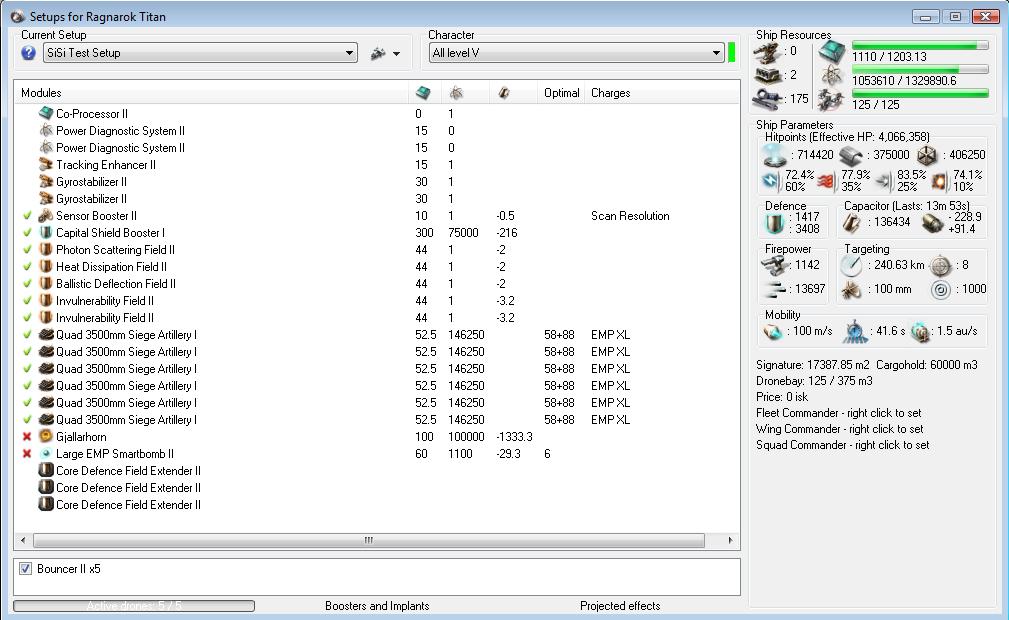This screenshot has height=620, width=1009.
Task: Click the targeting range icon showing 240.63 km
Action: click(x=851, y=265)
